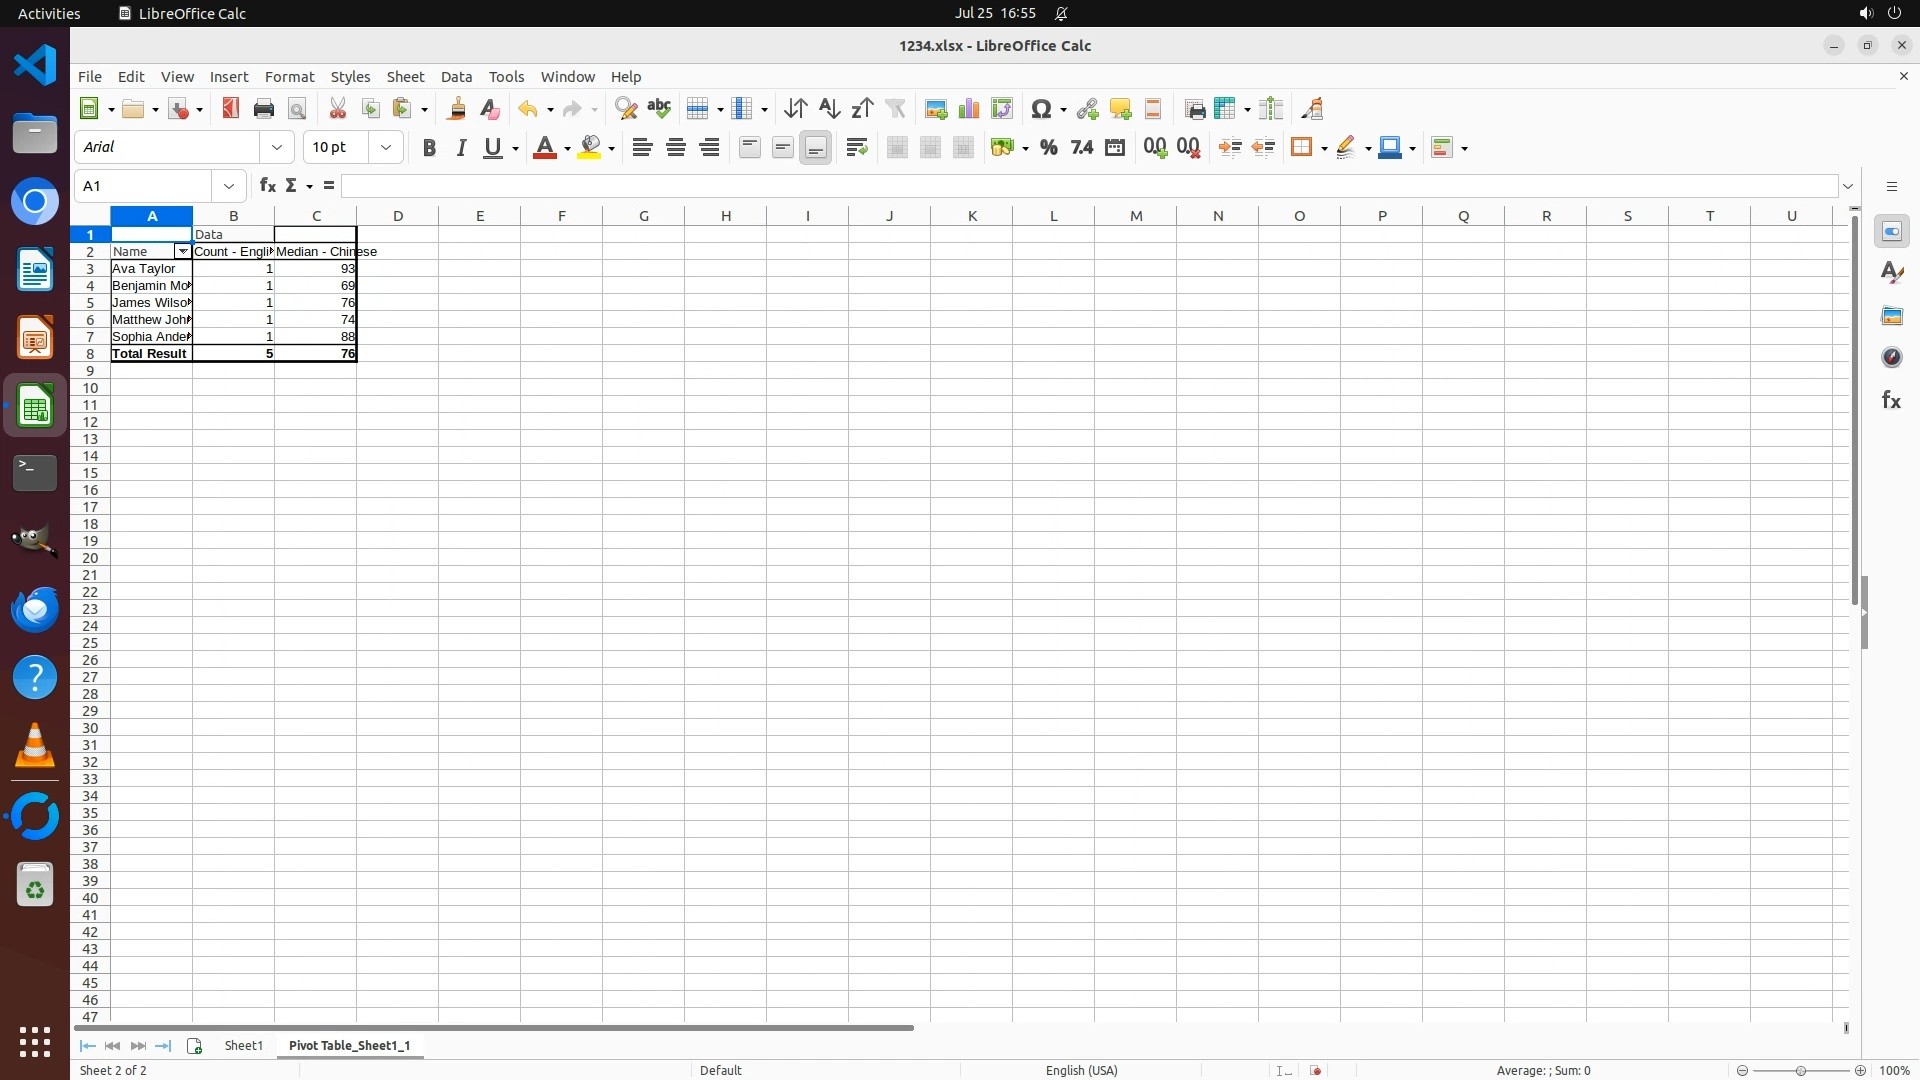Viewport: 1920px width, 1080px height.
Task: Click the formula input line
Action: pyautogui.click(x=1088, y=186)
